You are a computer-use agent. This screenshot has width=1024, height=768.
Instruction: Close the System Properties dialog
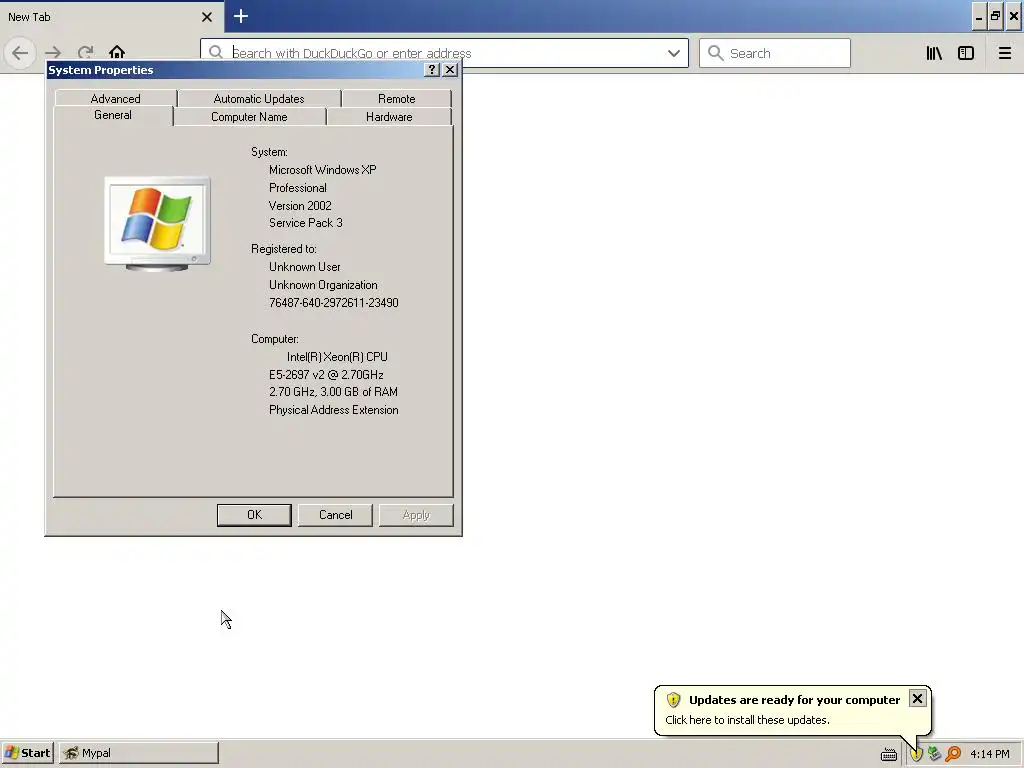(450, 70)
